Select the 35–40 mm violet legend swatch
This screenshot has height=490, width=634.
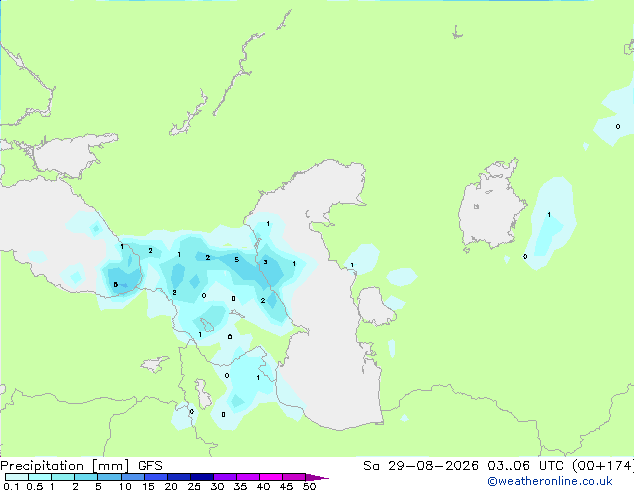248,477
